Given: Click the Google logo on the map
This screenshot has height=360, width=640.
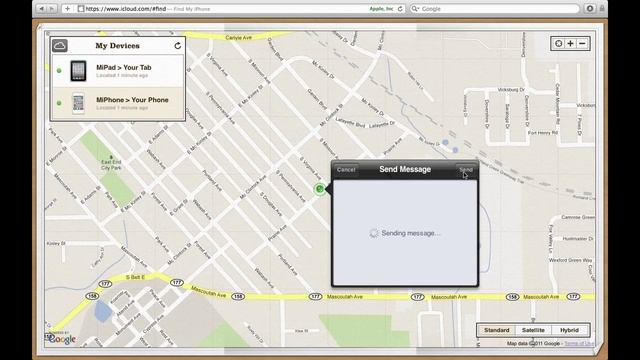Looking at the screenshot, I should coord(61,338).
